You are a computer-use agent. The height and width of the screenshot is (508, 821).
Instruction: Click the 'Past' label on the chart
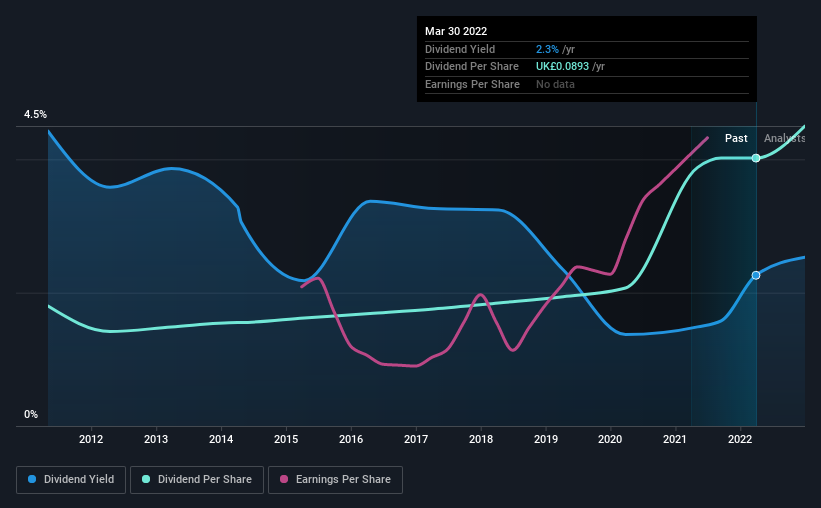[736, 138]
